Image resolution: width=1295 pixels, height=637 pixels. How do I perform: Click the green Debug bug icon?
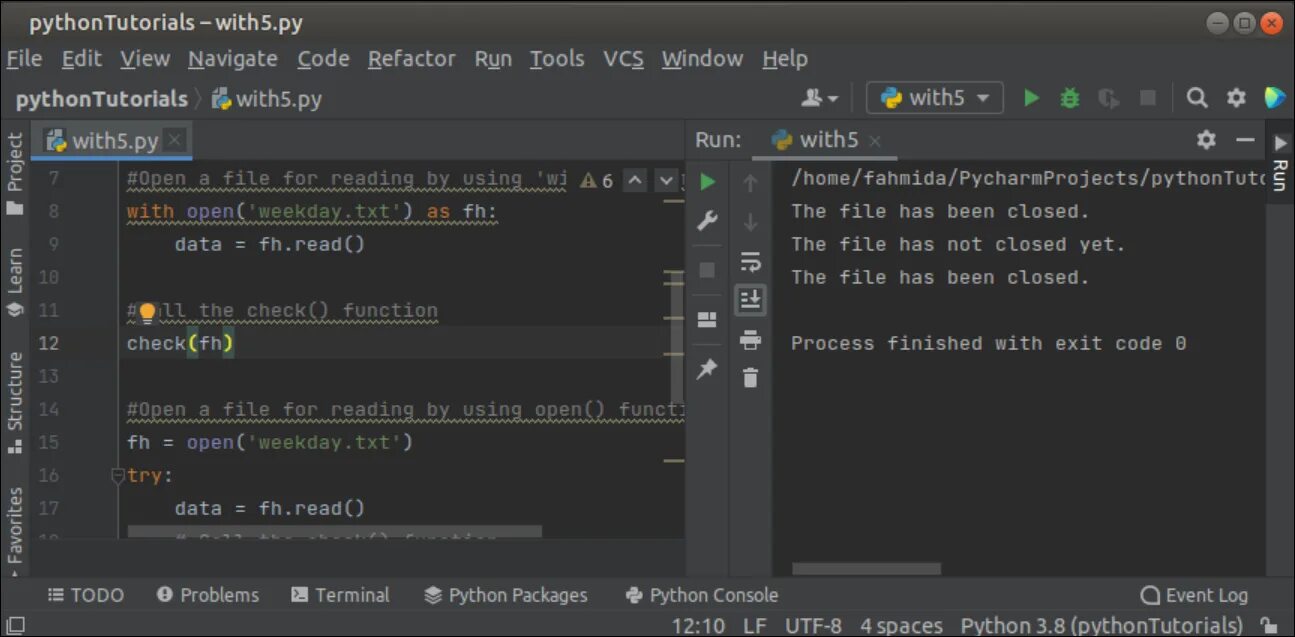click(1069, 98)
